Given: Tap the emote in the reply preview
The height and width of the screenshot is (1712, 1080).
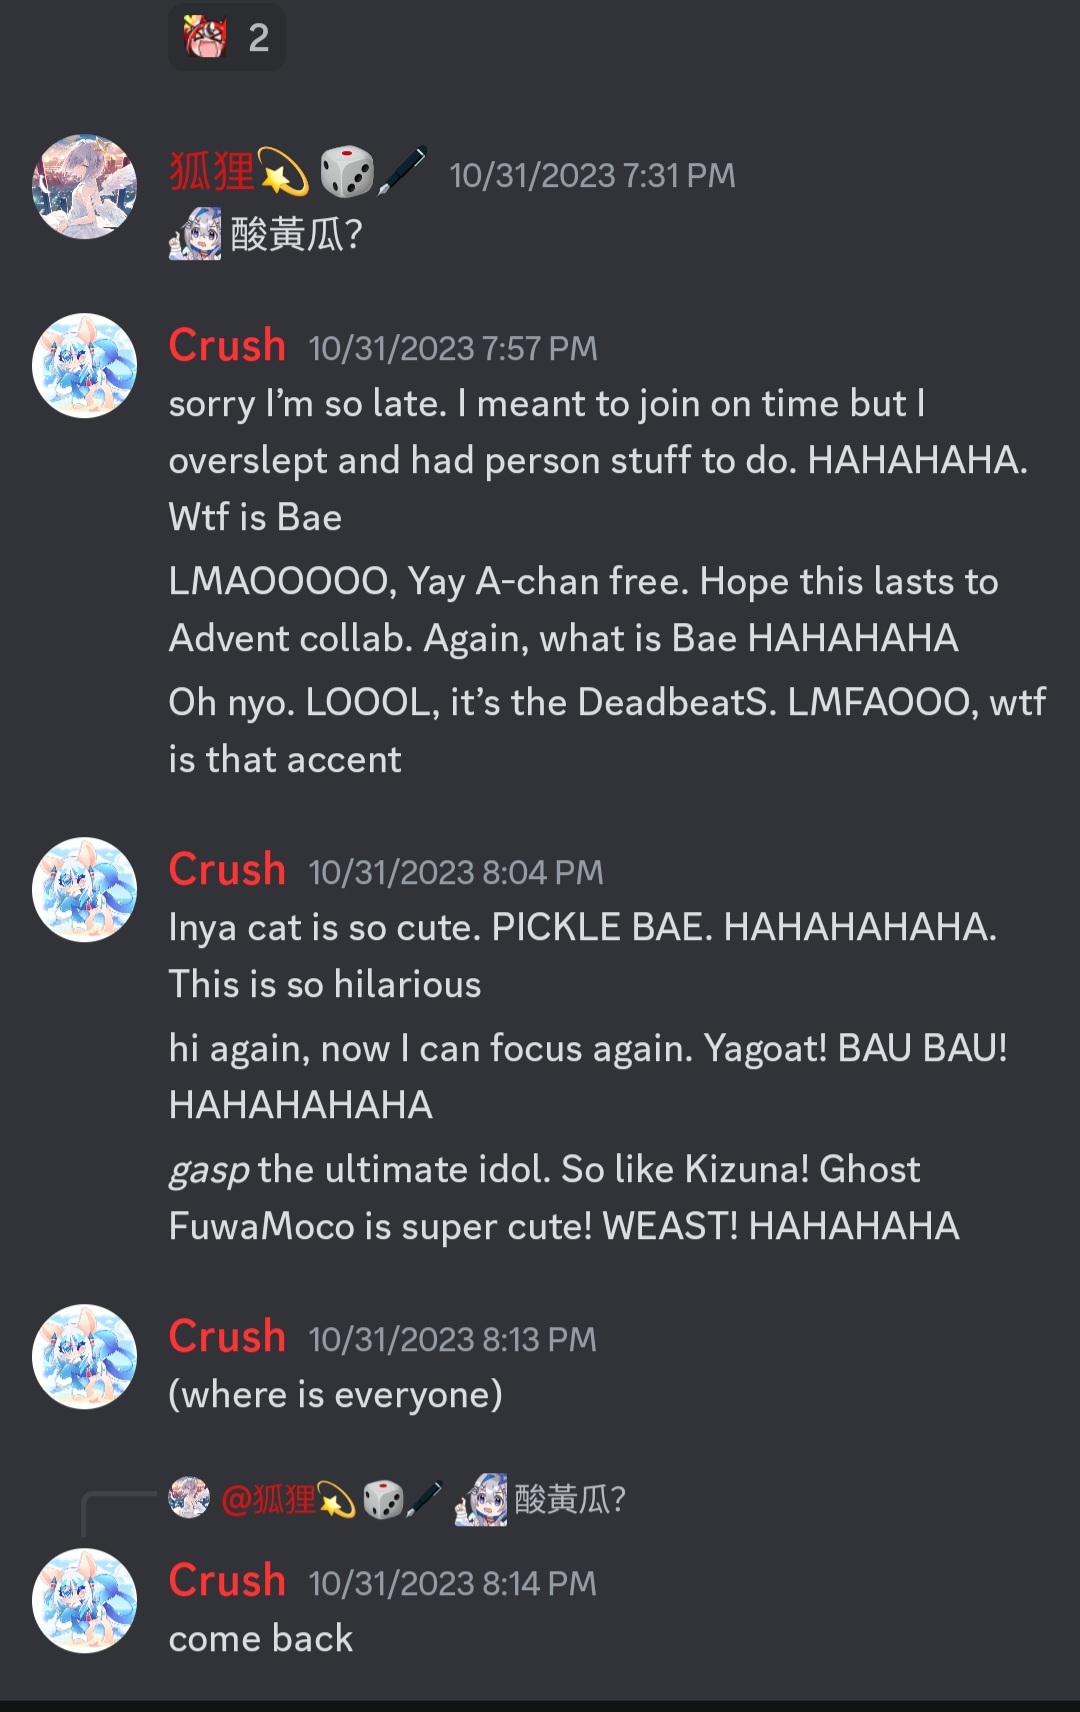Looking at the screenshot, I should (481, 1499).
